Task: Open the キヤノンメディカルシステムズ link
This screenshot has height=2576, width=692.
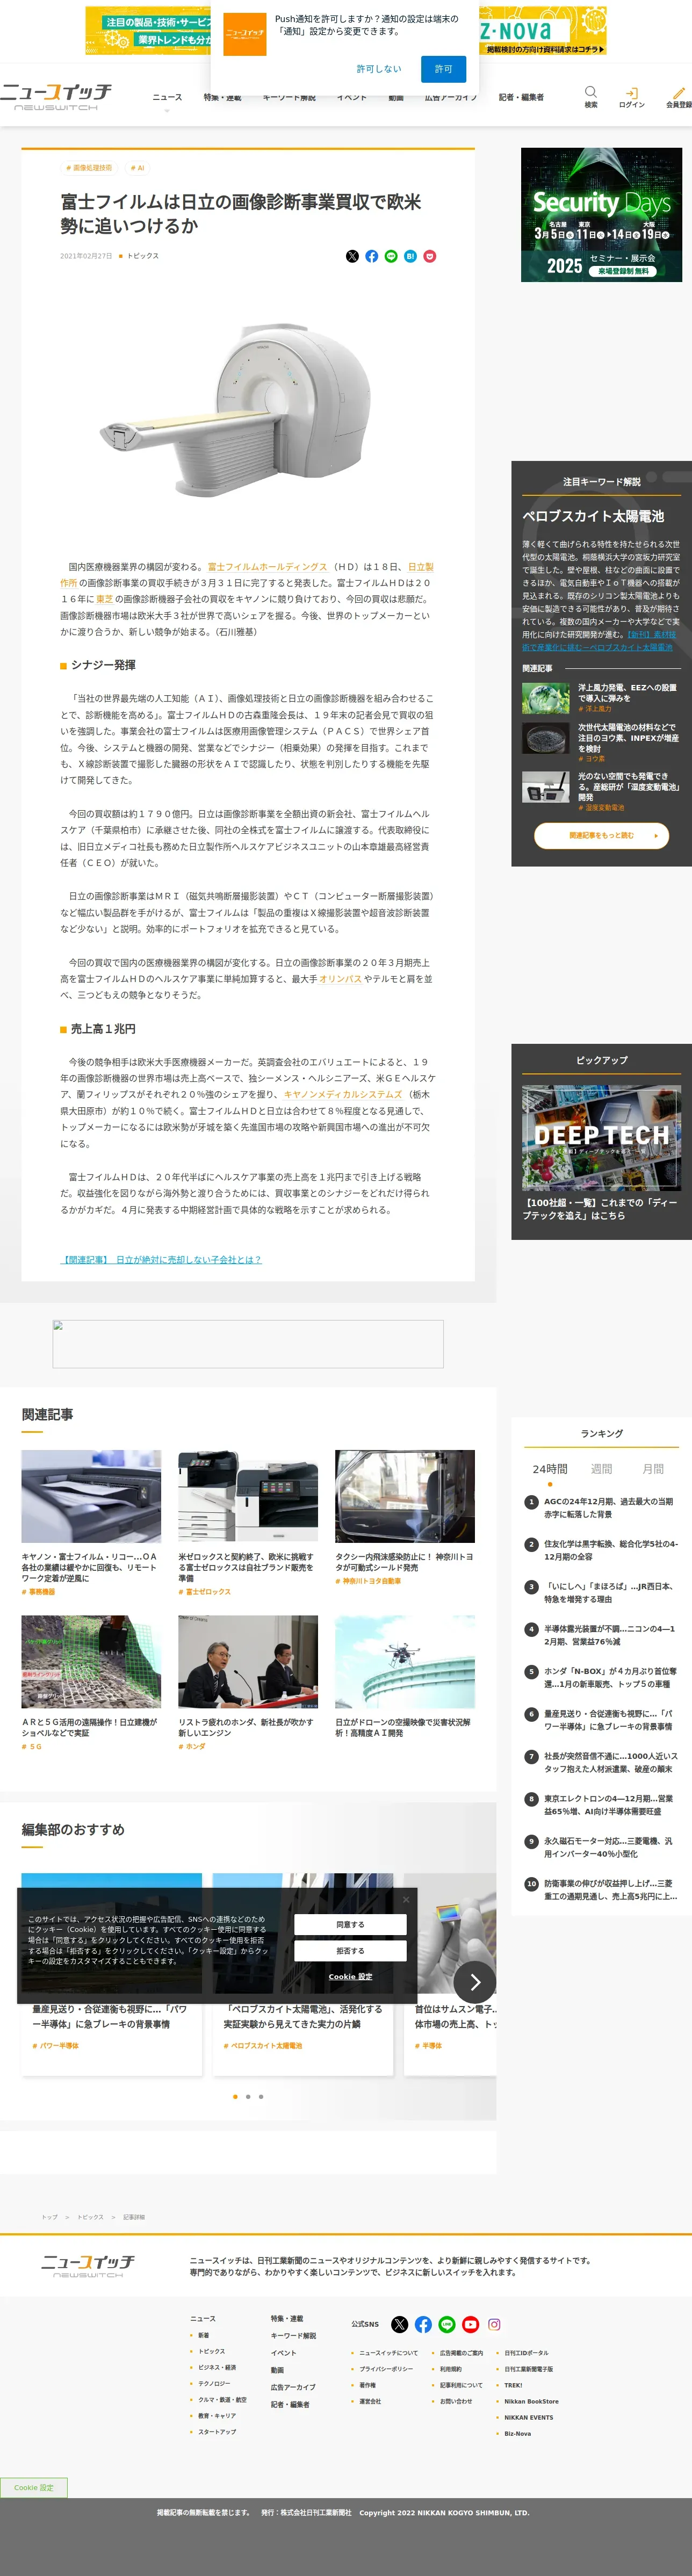Action: pos(343,1094)
